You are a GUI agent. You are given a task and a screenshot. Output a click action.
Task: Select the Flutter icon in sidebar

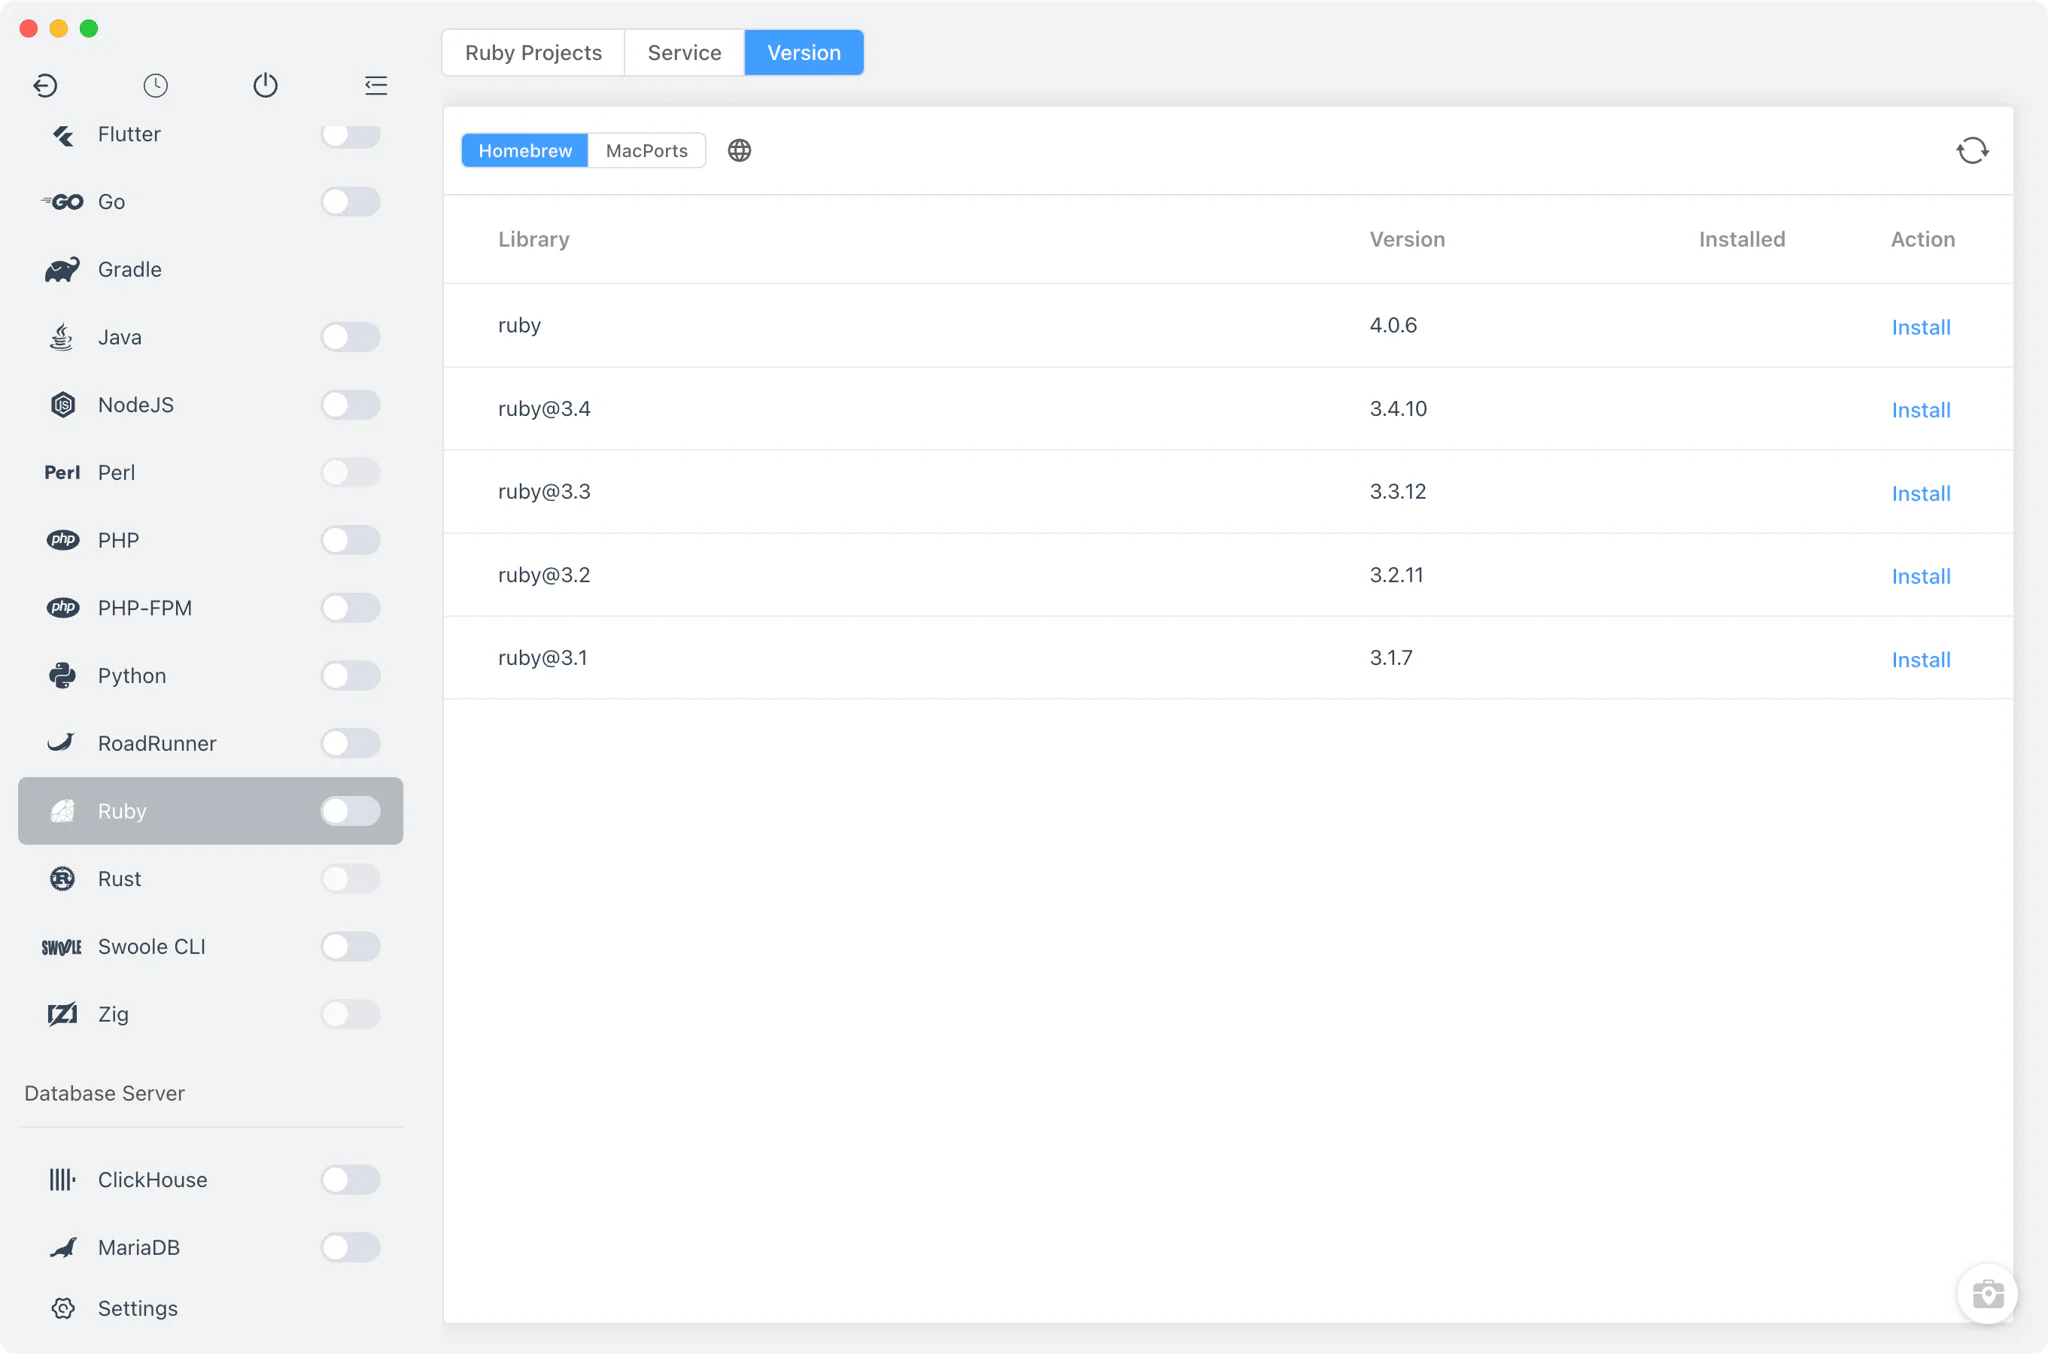point(63,135)
